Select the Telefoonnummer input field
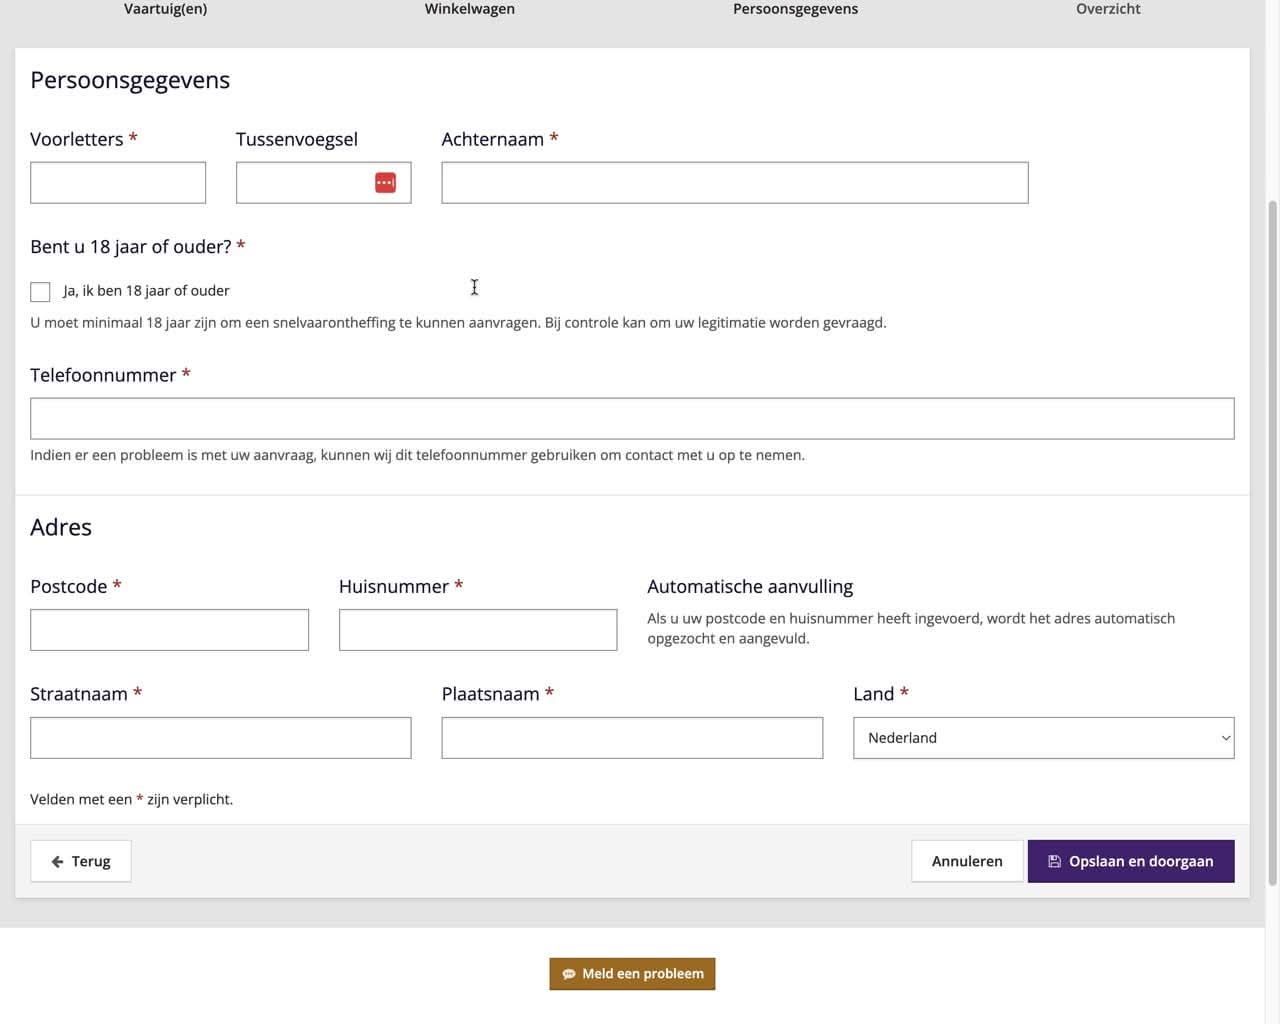Image resolution: width=1280 pixels, height=1024 pixels. pyautogui.click(x=632, y=419)
